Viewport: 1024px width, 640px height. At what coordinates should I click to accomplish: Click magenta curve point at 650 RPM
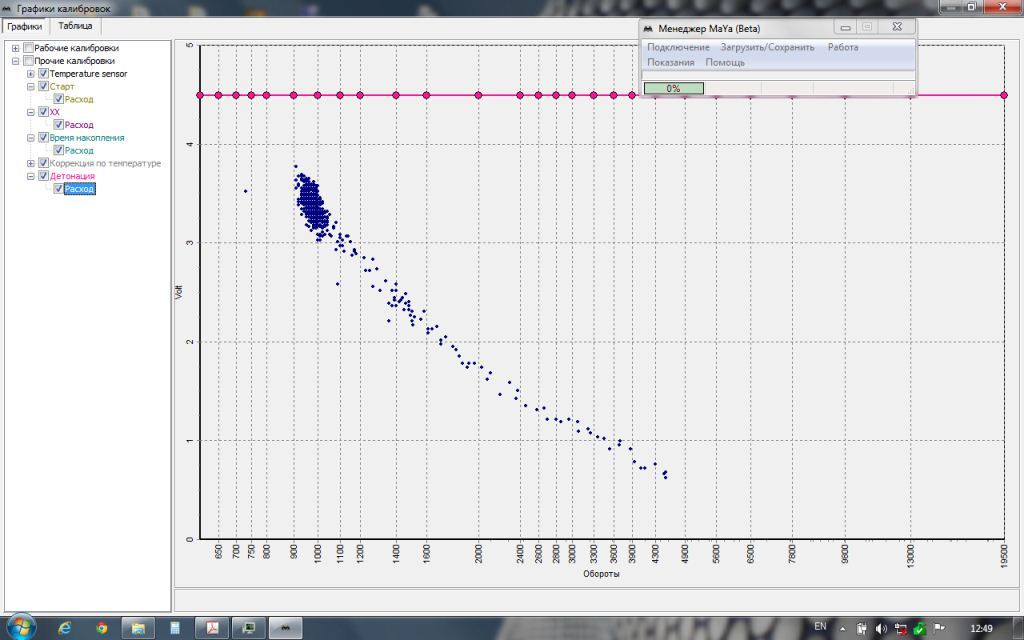[218, 95]
